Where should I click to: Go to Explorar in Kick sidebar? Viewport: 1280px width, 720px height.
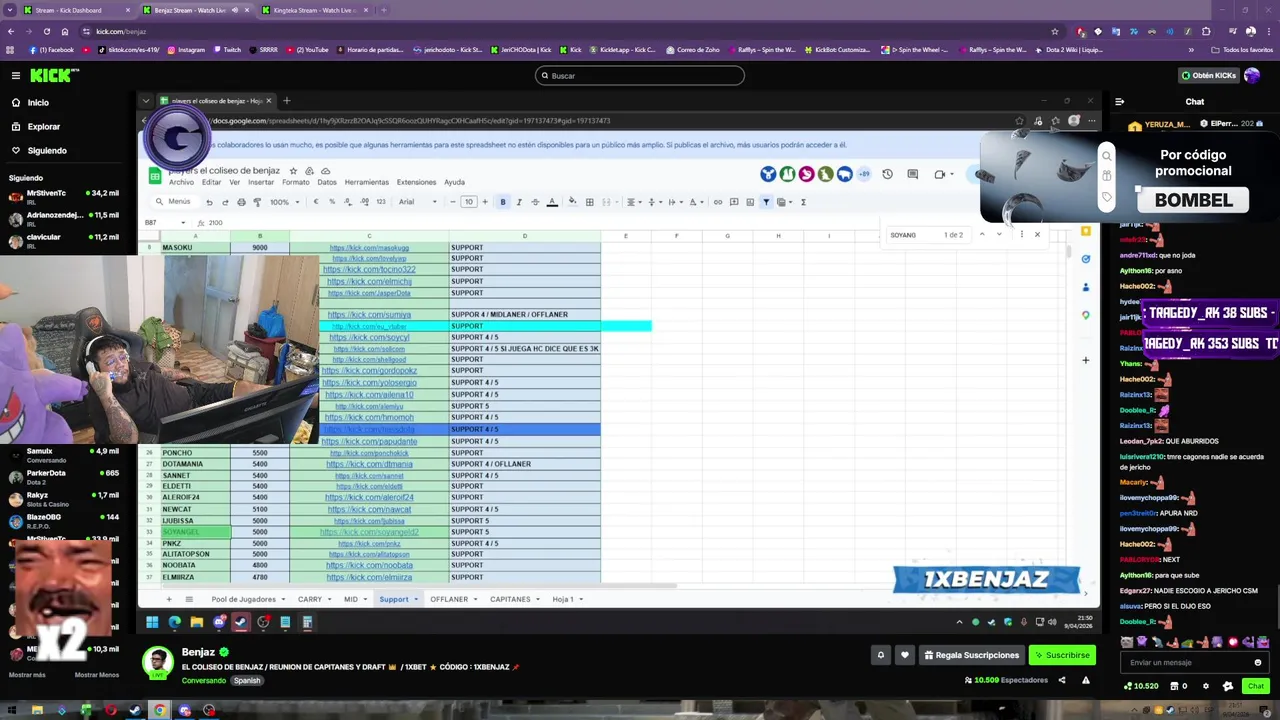click(x=43, y=127)
